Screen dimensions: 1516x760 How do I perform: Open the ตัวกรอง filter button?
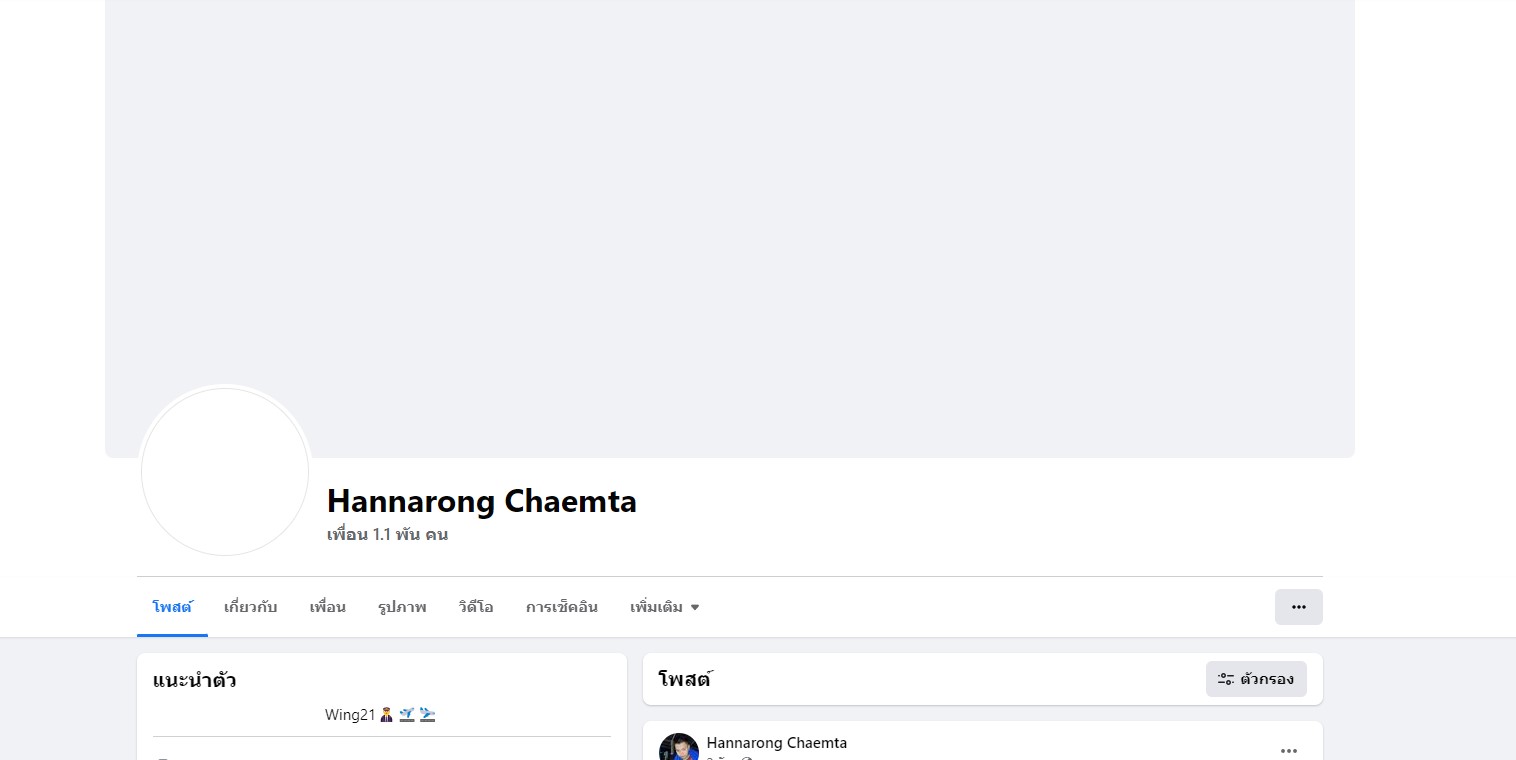1256,679
